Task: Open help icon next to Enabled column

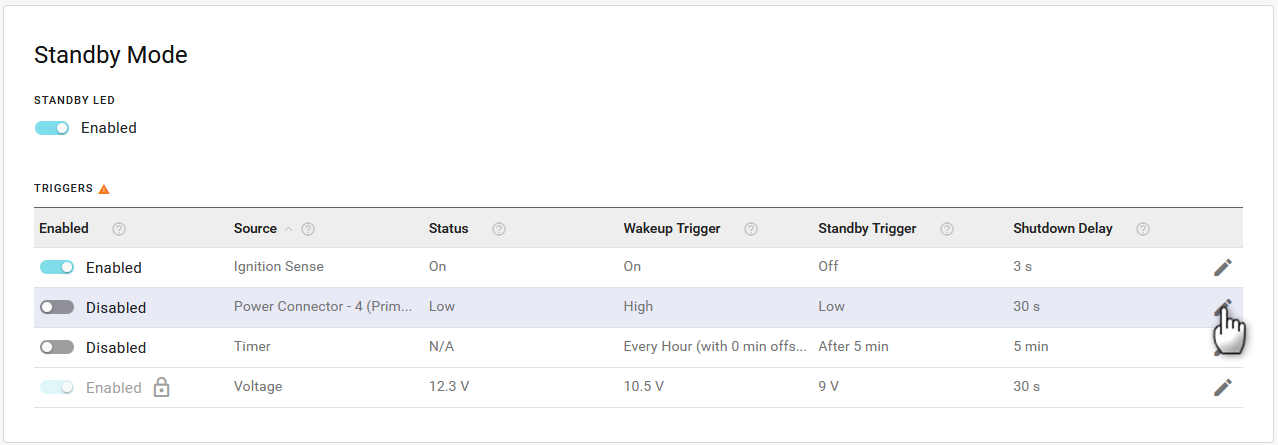Action: (119, 229)
